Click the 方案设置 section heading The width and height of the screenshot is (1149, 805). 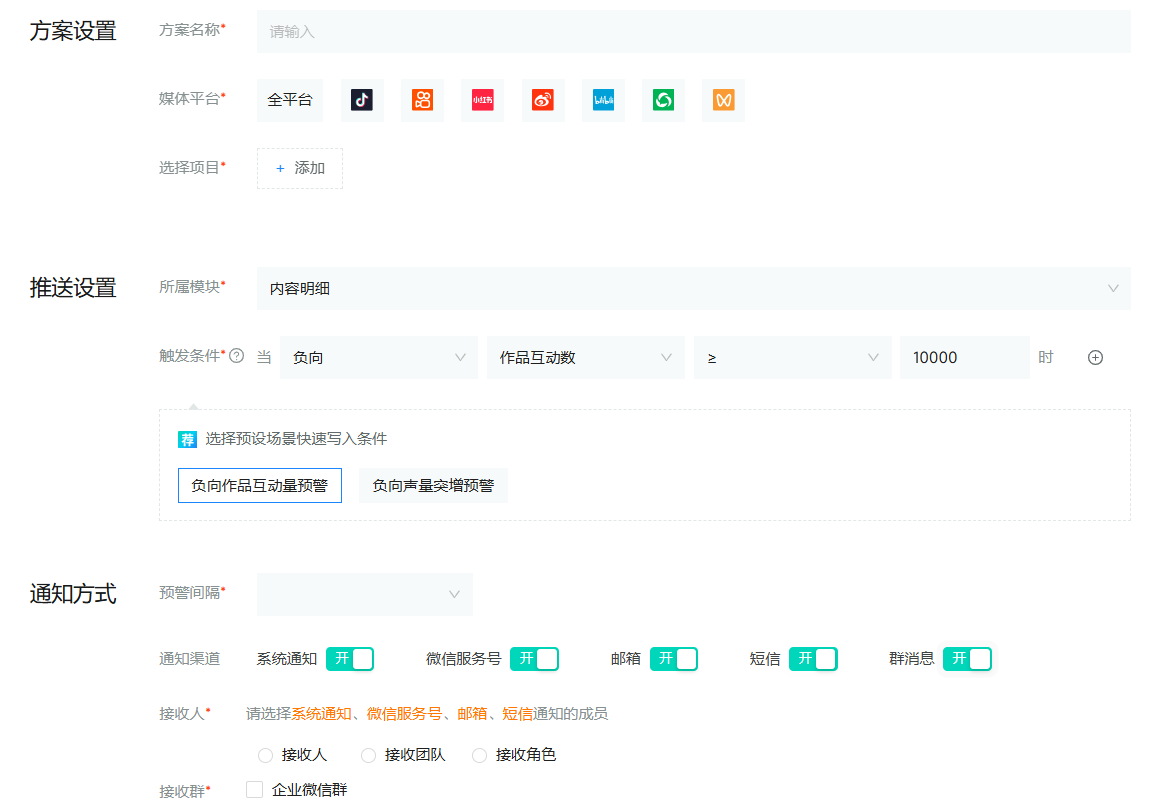click(73, 31)
